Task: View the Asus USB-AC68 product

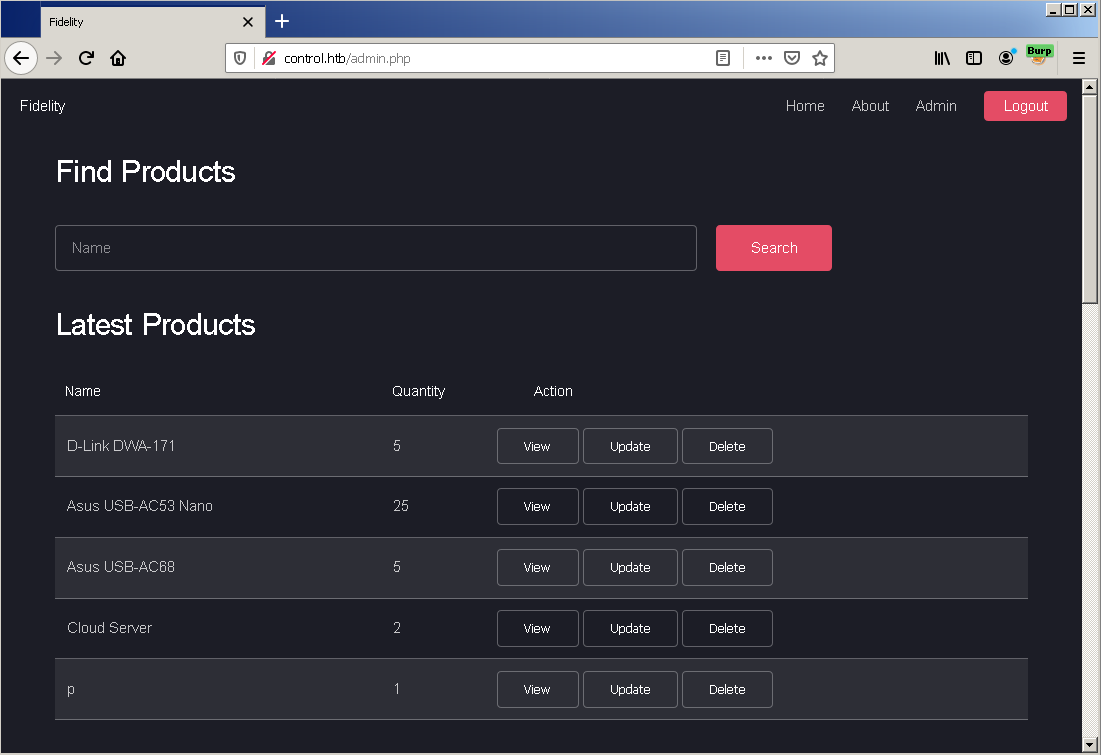Action: click(x=537, y=567)
